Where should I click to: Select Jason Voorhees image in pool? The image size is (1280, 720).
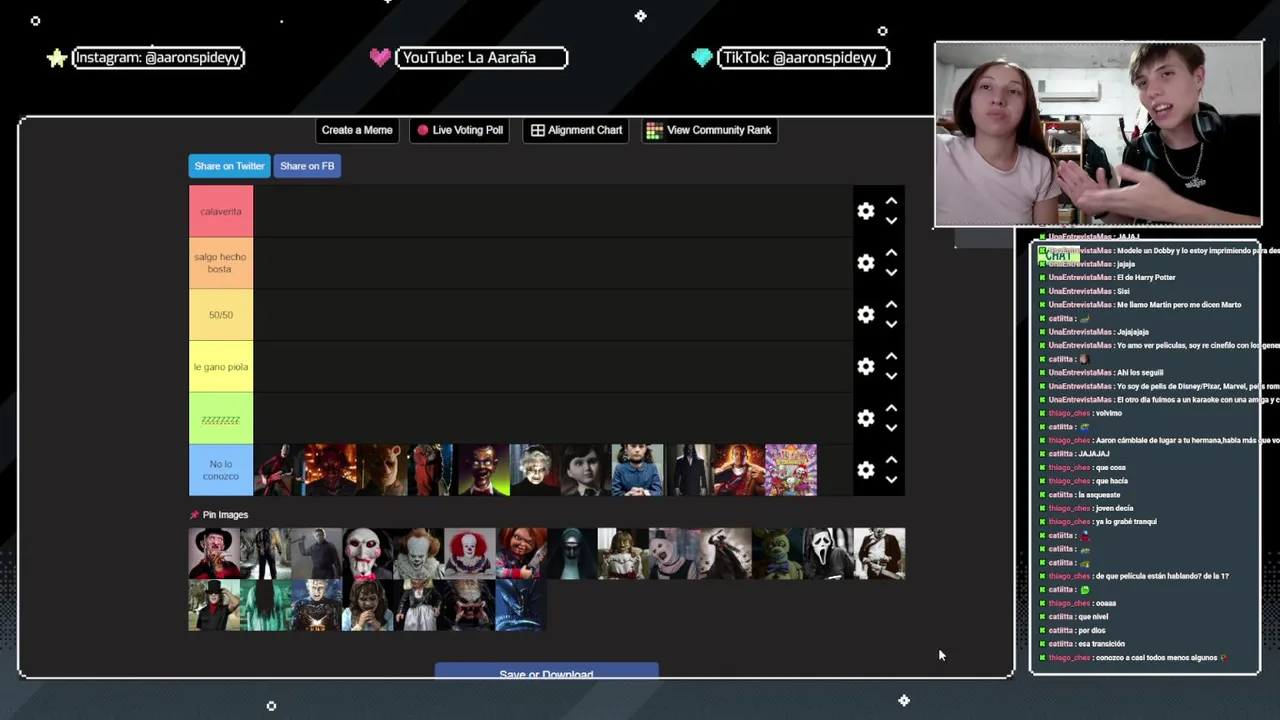point(265,554)
